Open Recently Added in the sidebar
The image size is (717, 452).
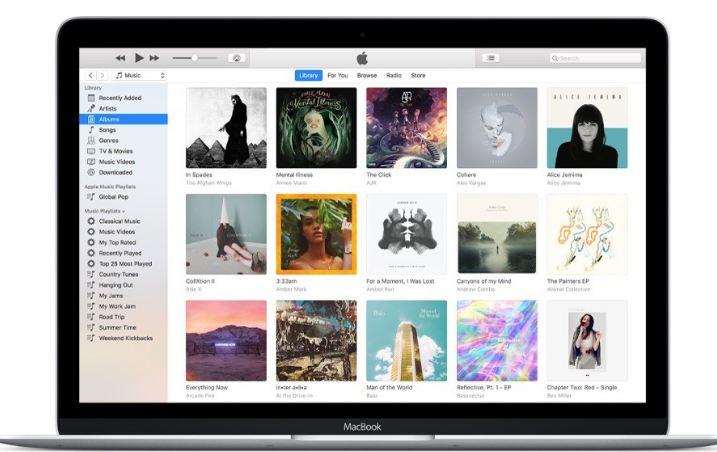pos(123,98)
